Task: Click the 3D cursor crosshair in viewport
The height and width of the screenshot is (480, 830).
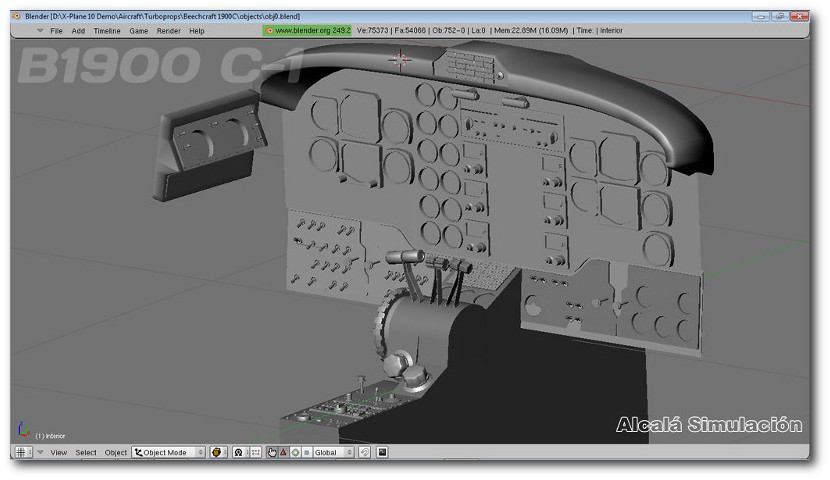Action: [401, 58]
